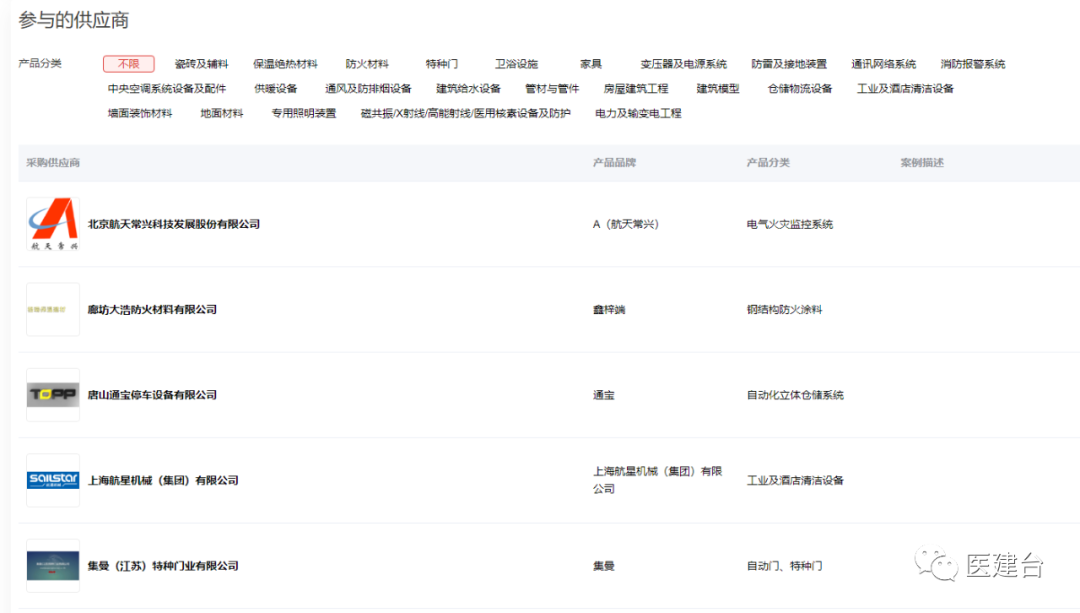Click the TOPP logo of 唐山通宝
1080x613 pixels.
52,394
